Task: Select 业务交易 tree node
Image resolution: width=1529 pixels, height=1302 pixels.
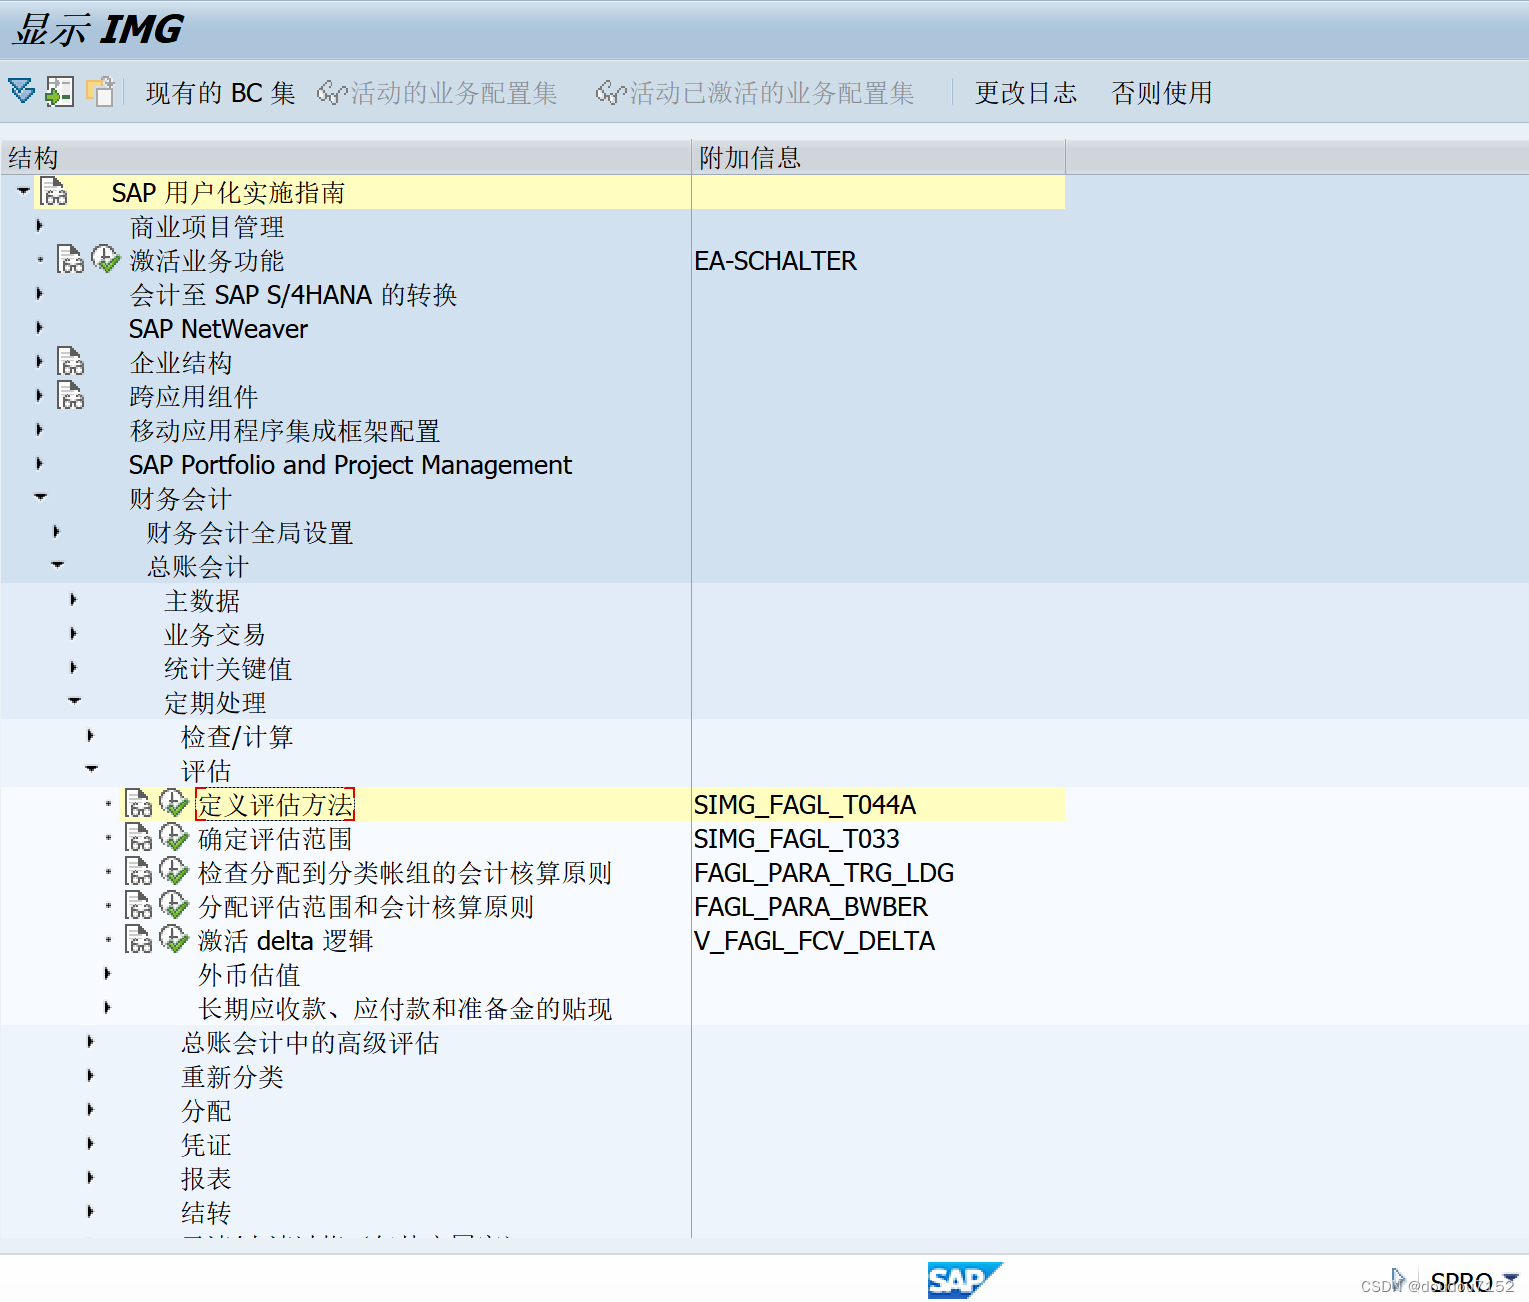Action: (x=215, y=635)
